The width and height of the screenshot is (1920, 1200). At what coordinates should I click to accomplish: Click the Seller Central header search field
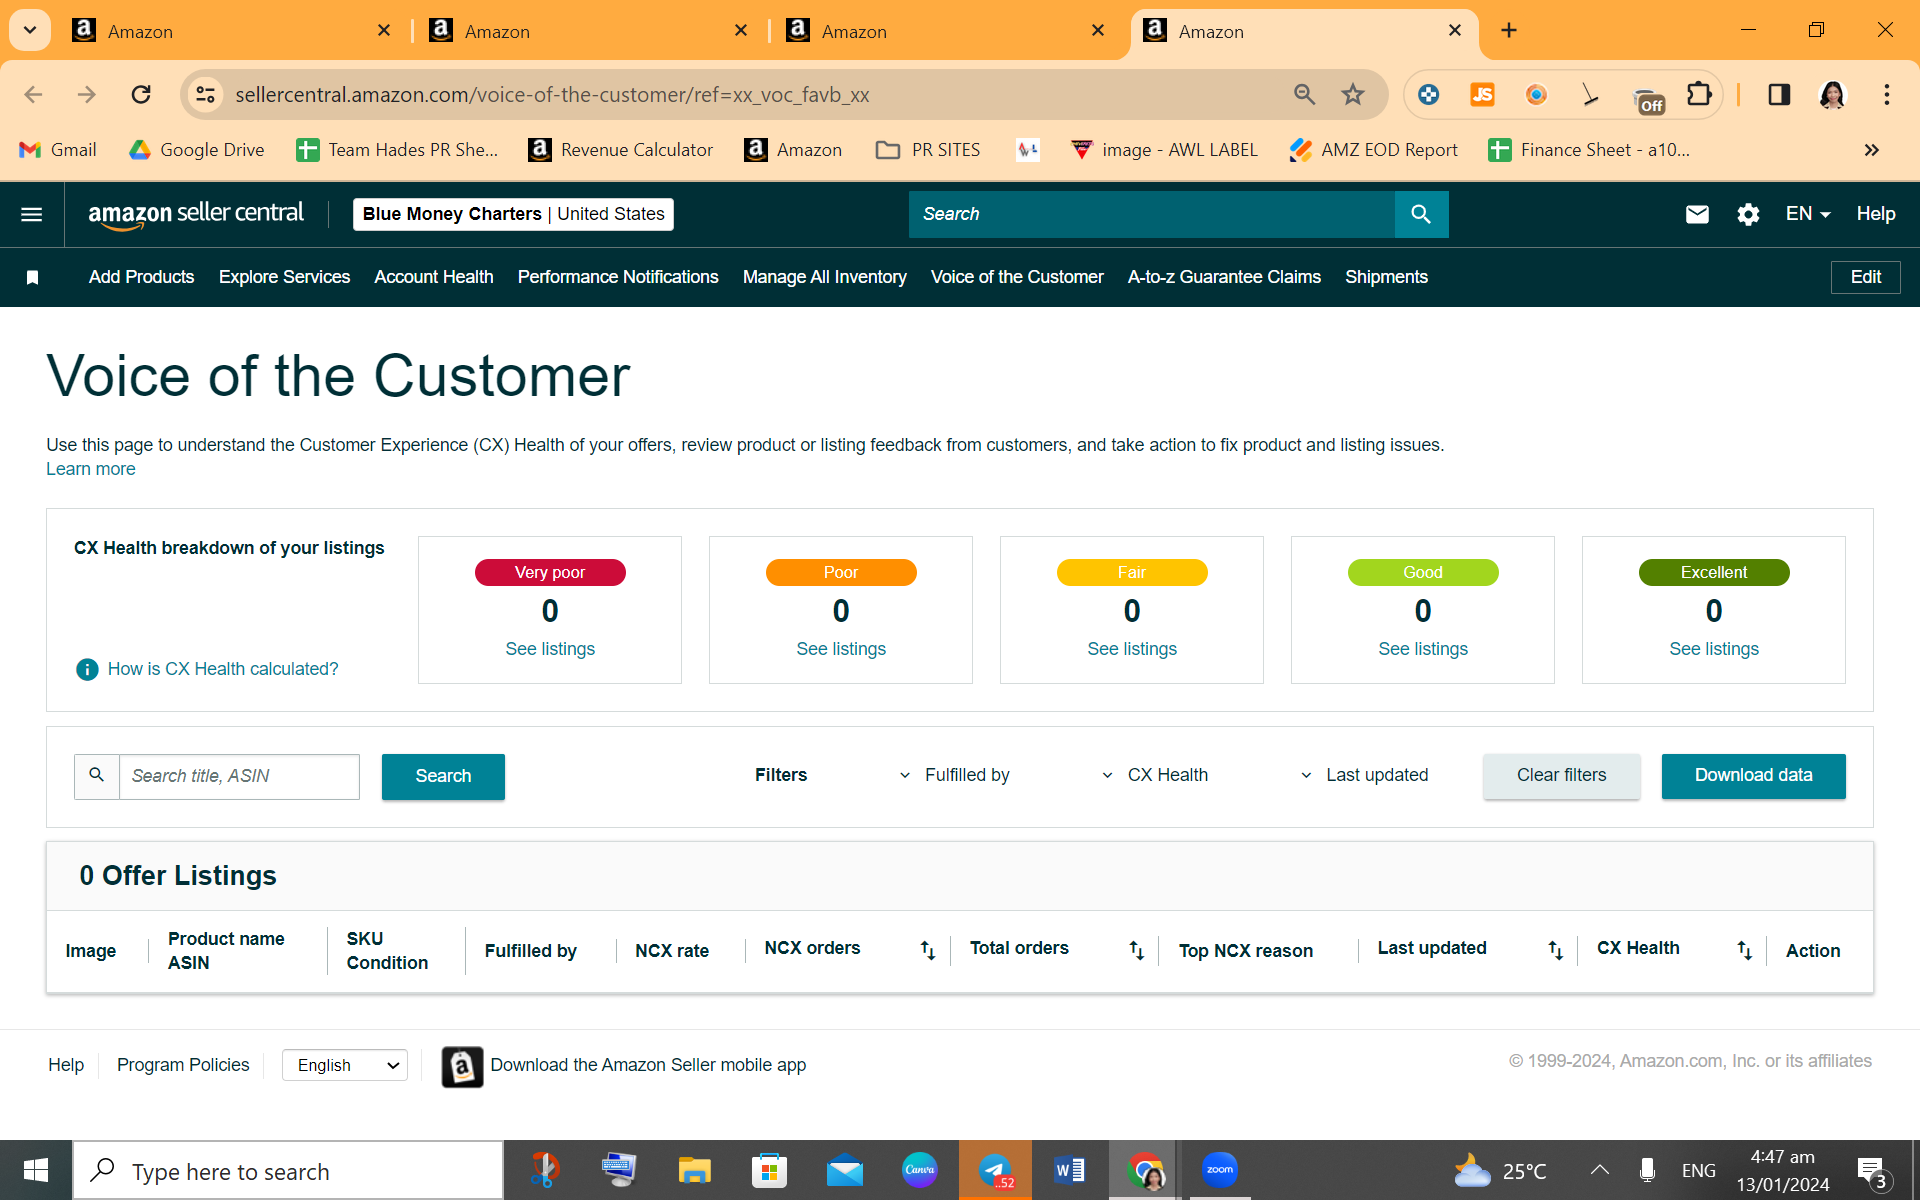click(1152, 214)
